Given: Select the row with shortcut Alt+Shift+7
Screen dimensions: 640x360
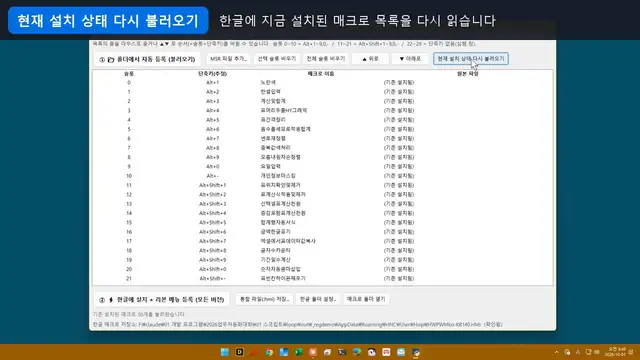Looking at the screenshot, I should 322,241.
